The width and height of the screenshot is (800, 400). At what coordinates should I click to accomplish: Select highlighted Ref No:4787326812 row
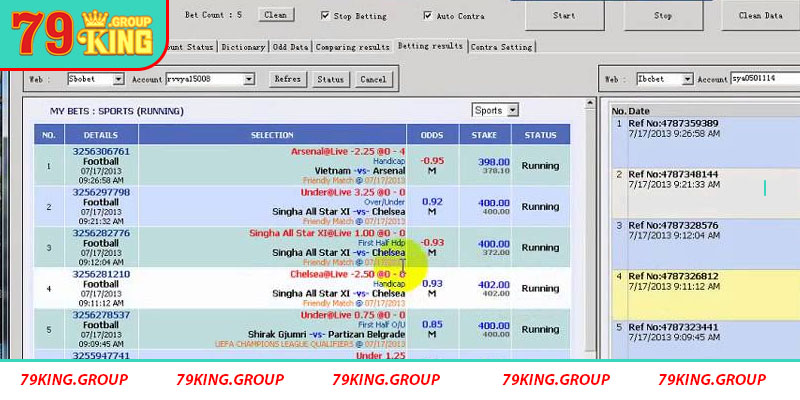click(706, 295)
